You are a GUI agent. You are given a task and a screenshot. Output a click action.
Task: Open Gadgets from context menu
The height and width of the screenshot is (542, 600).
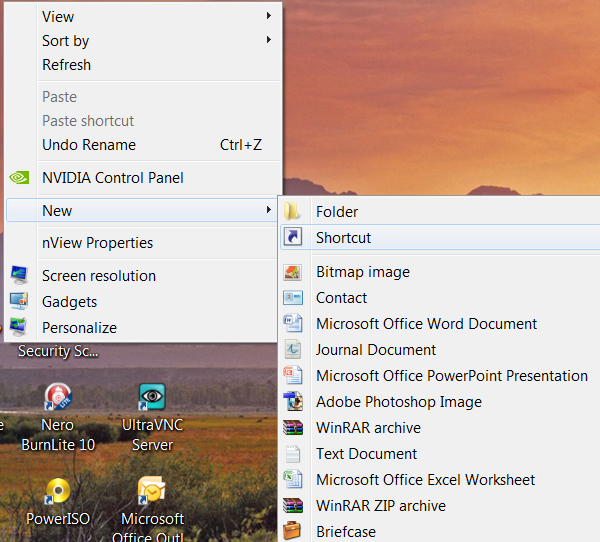click(141, 302)
